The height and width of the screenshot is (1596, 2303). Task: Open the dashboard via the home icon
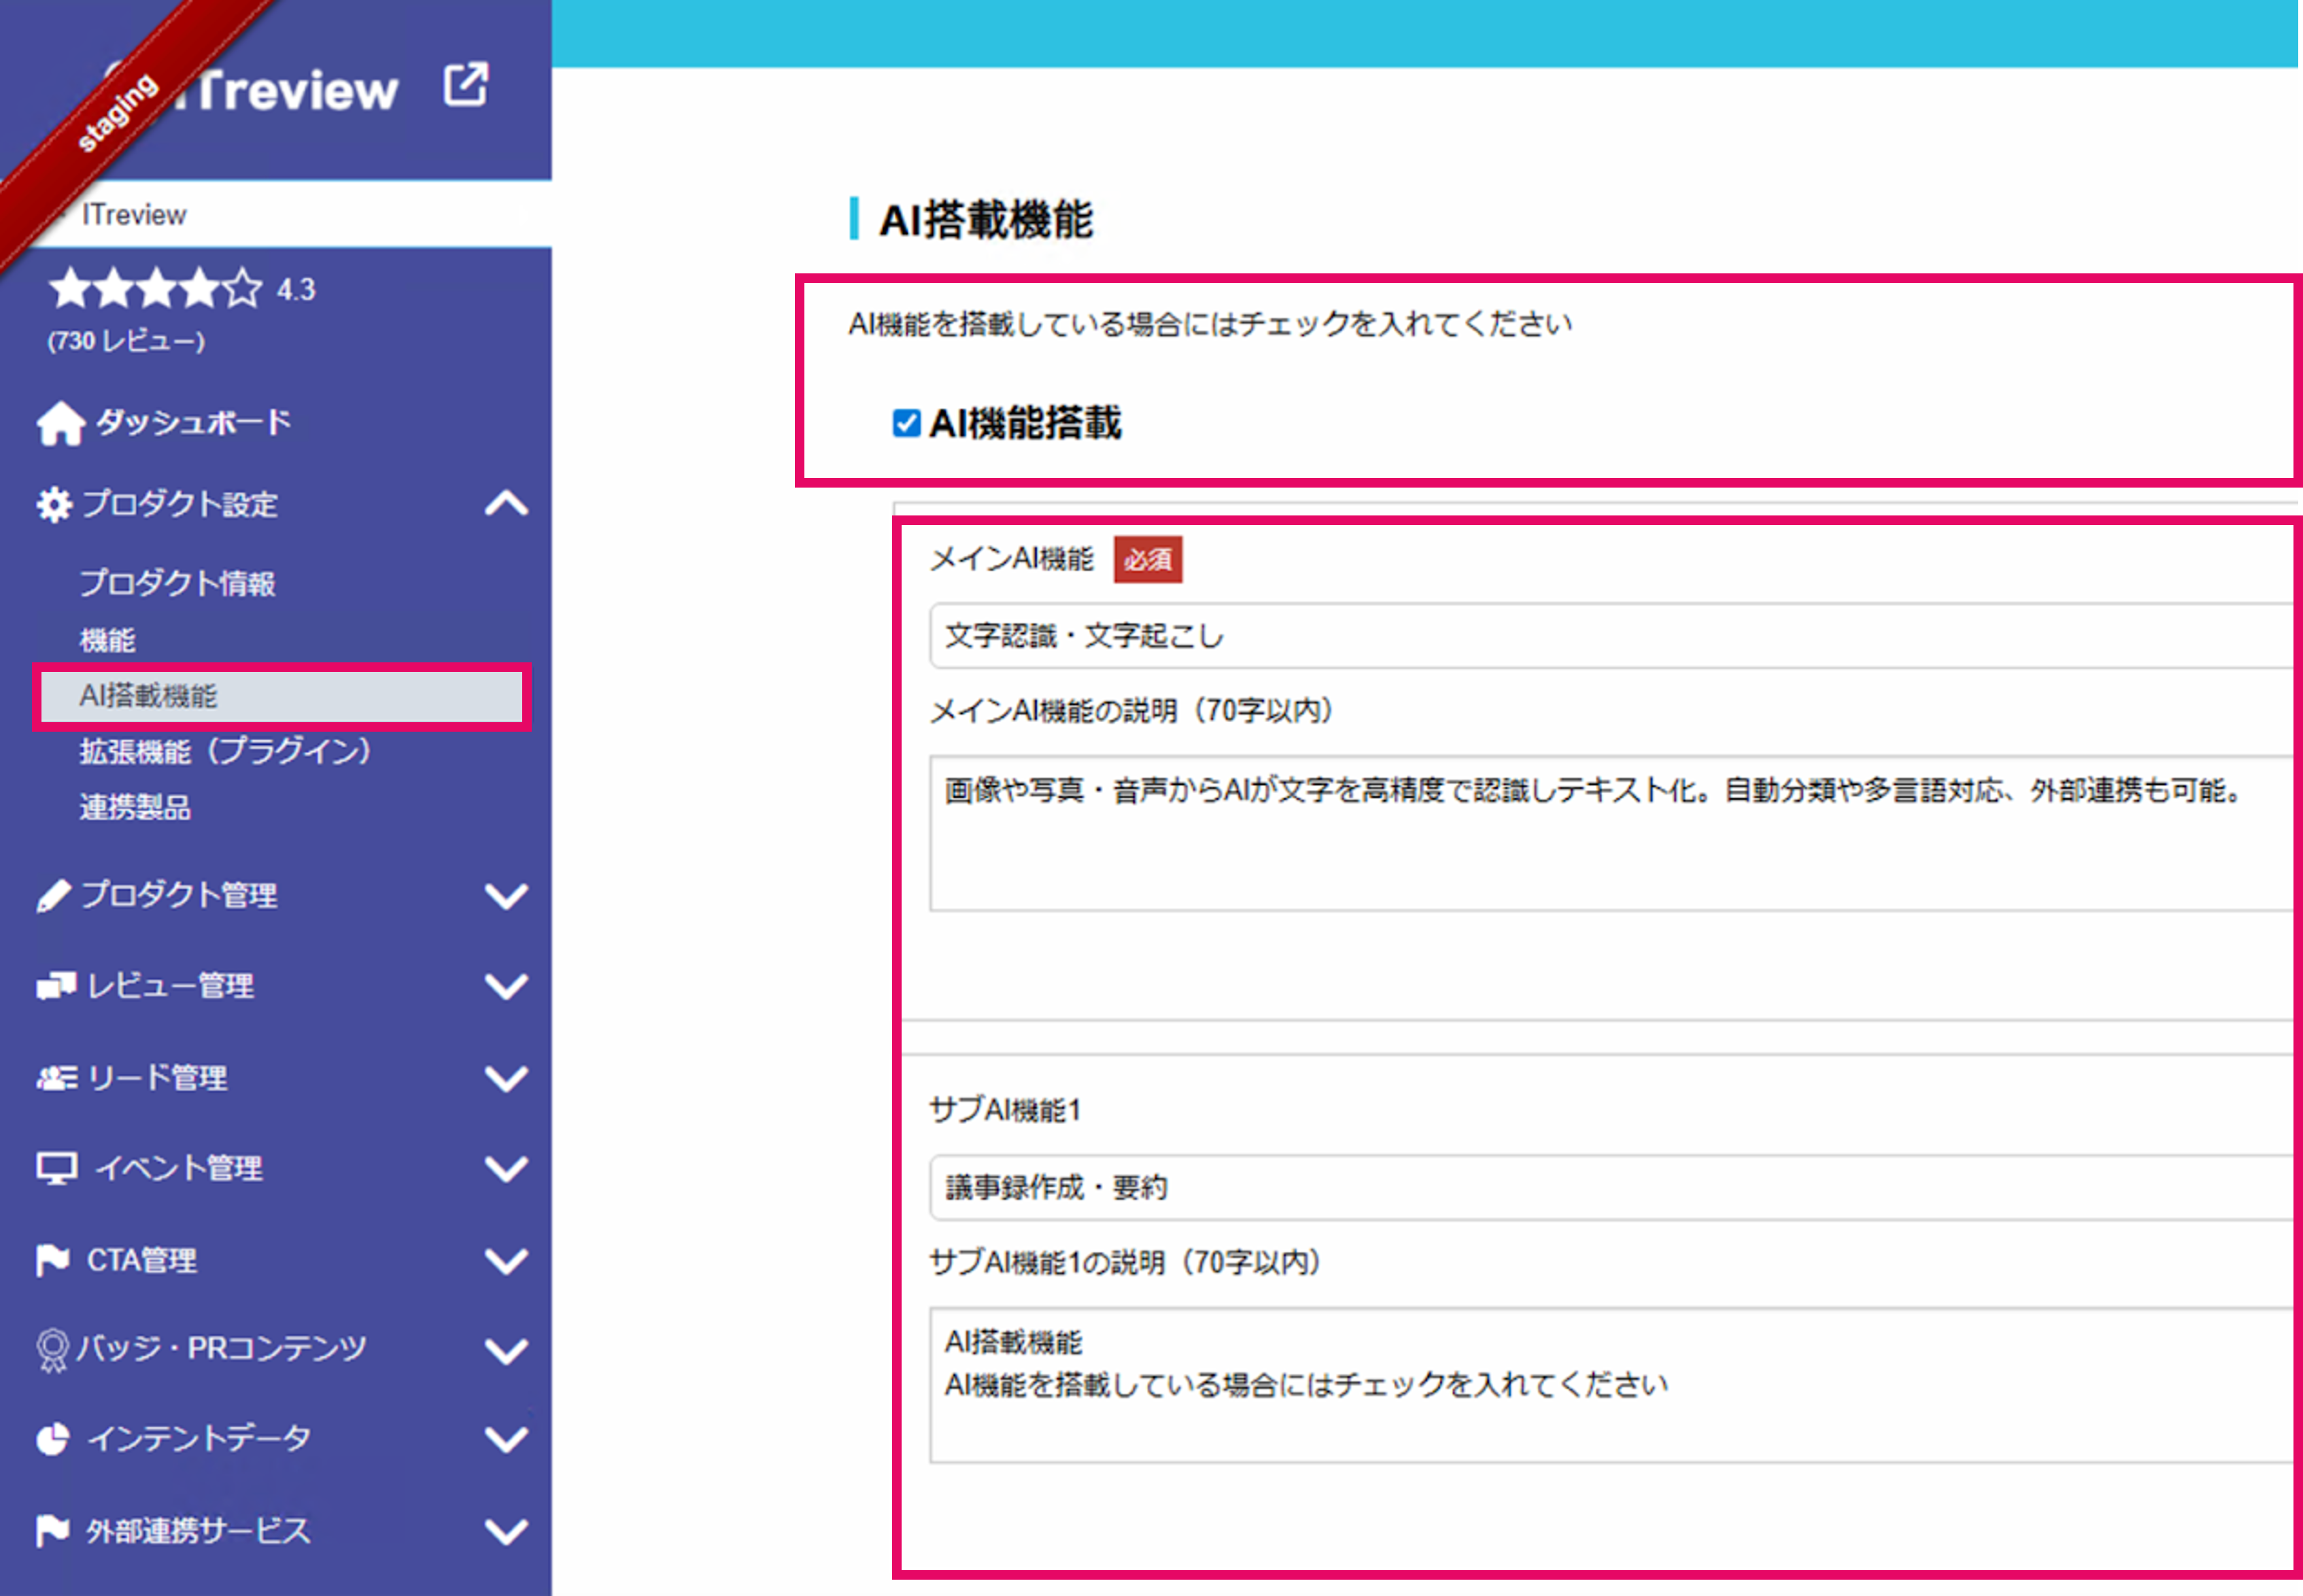point(57,421)
